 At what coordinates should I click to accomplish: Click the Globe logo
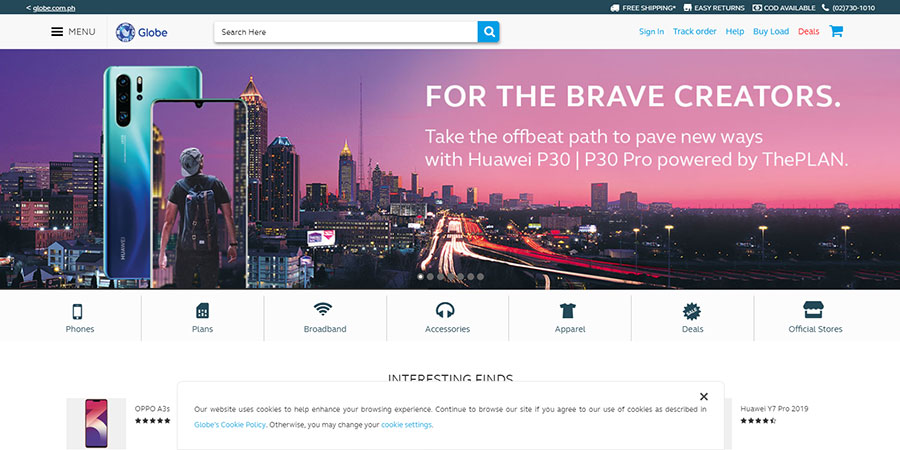(141, 32)
